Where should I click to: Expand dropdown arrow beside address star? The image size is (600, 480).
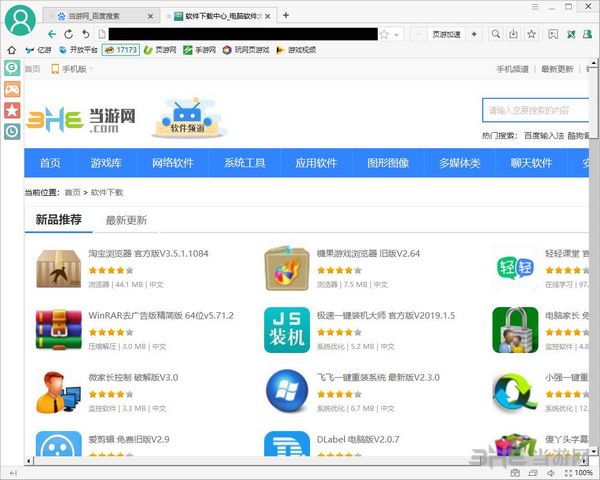(x=397, y=35)
